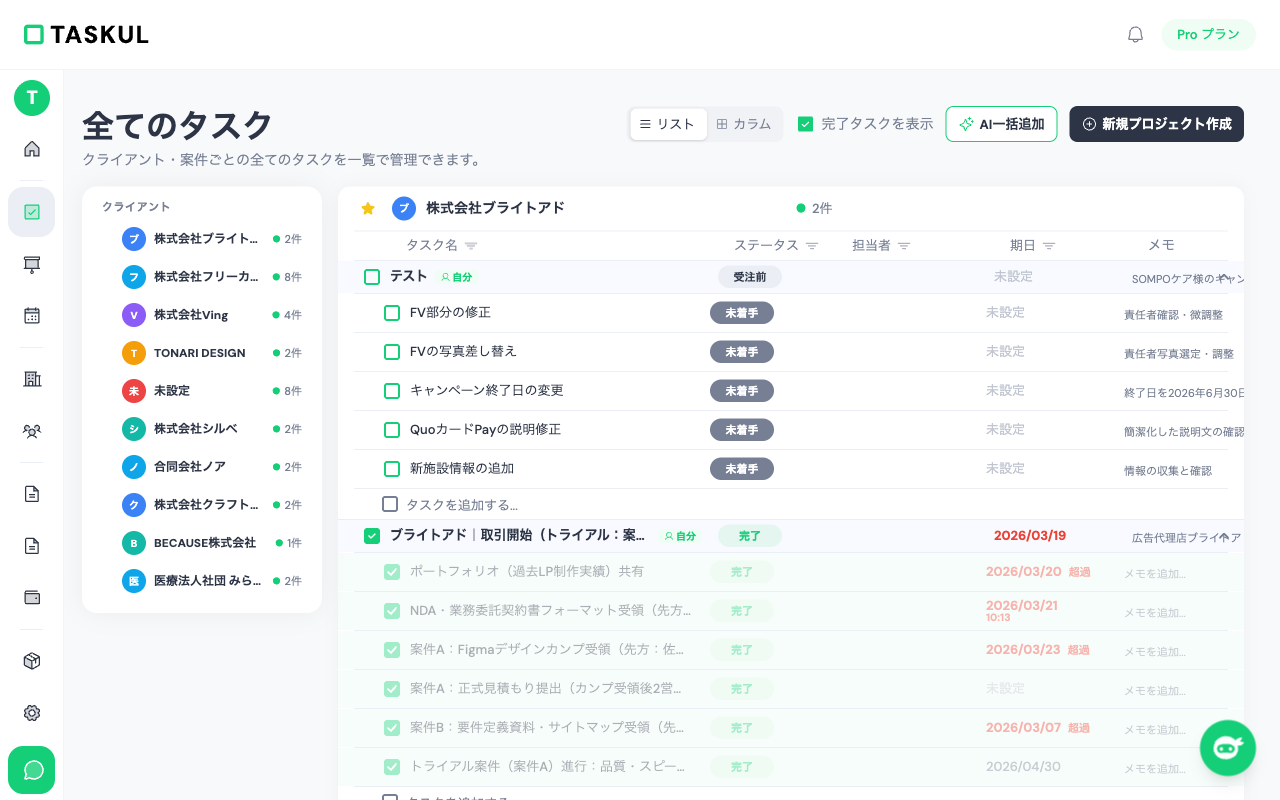The width and height of the screenshot is (1280, 800).
Task: Open the presentation board icon in sidebar
Action: tap(32, 264)
